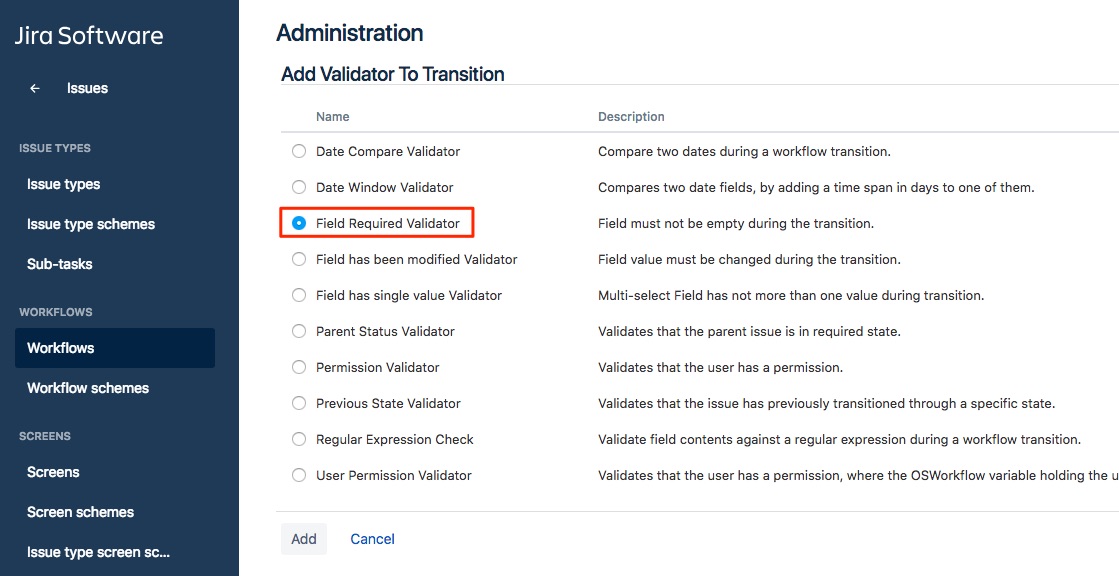Select Field has single value Validator
Screen dimensions: 1119x576
[x=299, y=295]
